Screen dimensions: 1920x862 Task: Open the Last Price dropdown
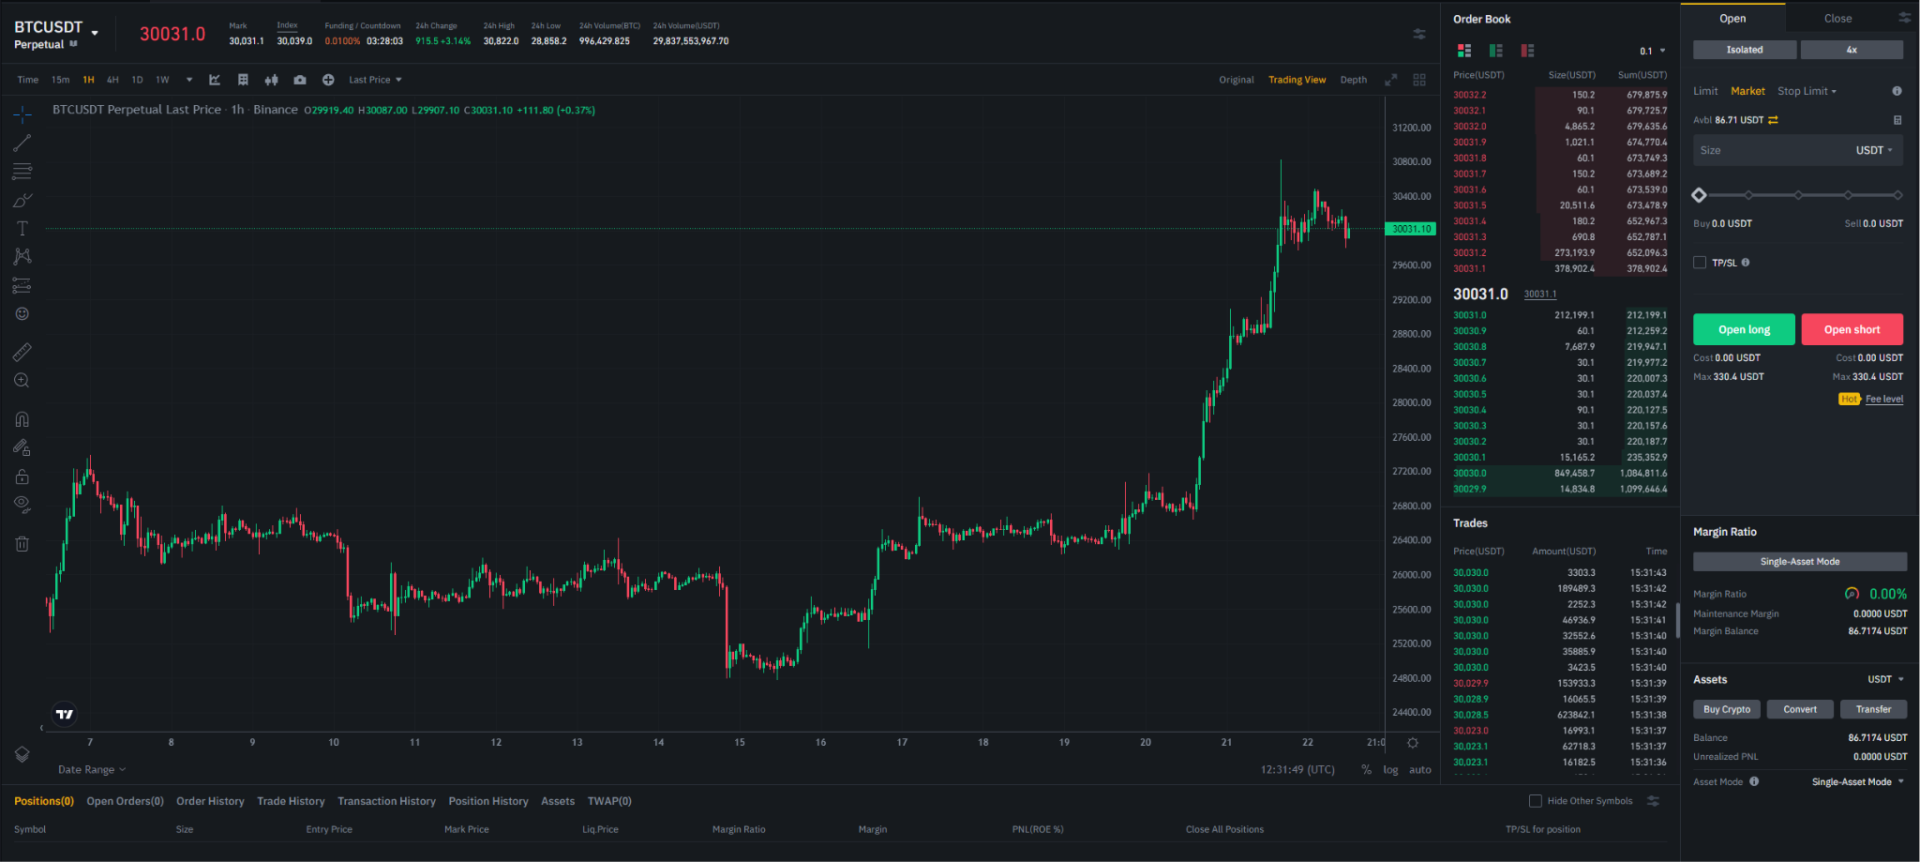point(375,80)
